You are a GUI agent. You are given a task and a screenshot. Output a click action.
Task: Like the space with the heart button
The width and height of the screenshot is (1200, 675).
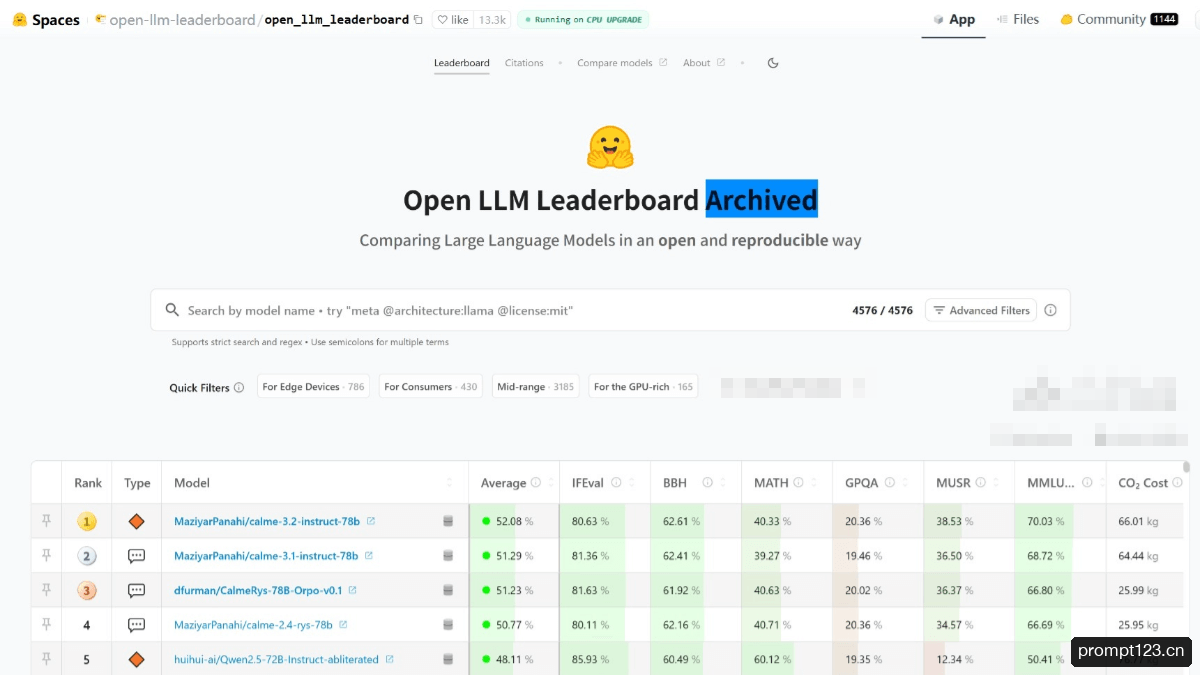[453, 19]
